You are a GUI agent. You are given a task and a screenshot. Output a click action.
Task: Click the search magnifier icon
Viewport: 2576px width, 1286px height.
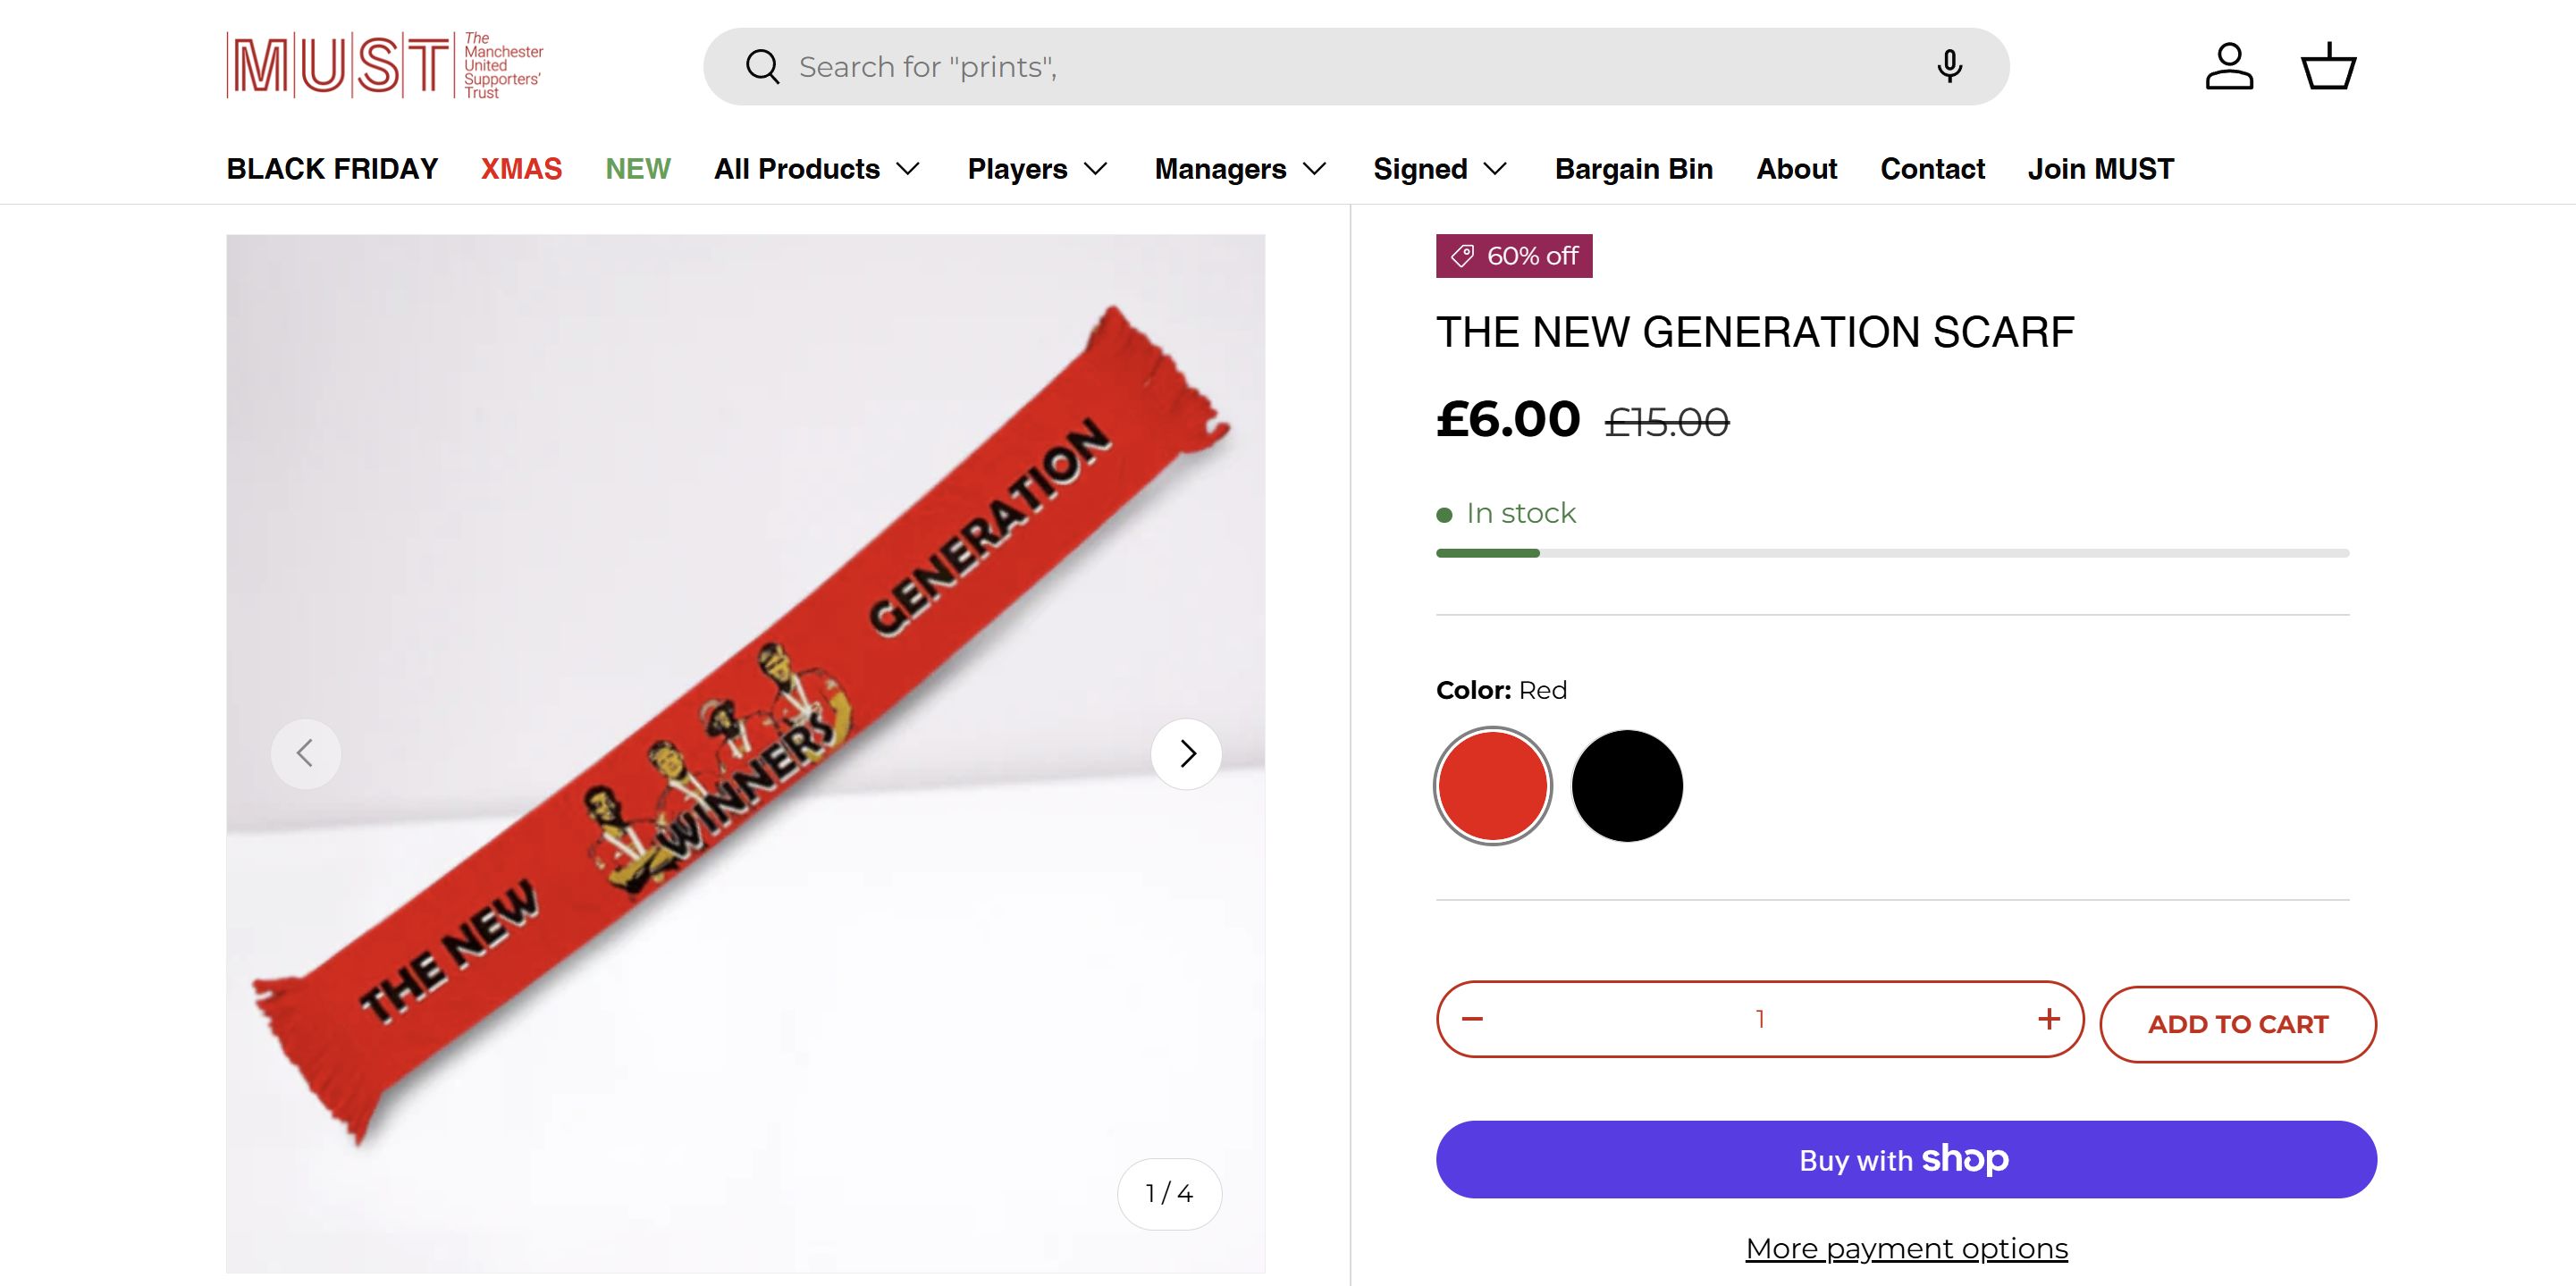pyautogui.click(x=762, y=67)
